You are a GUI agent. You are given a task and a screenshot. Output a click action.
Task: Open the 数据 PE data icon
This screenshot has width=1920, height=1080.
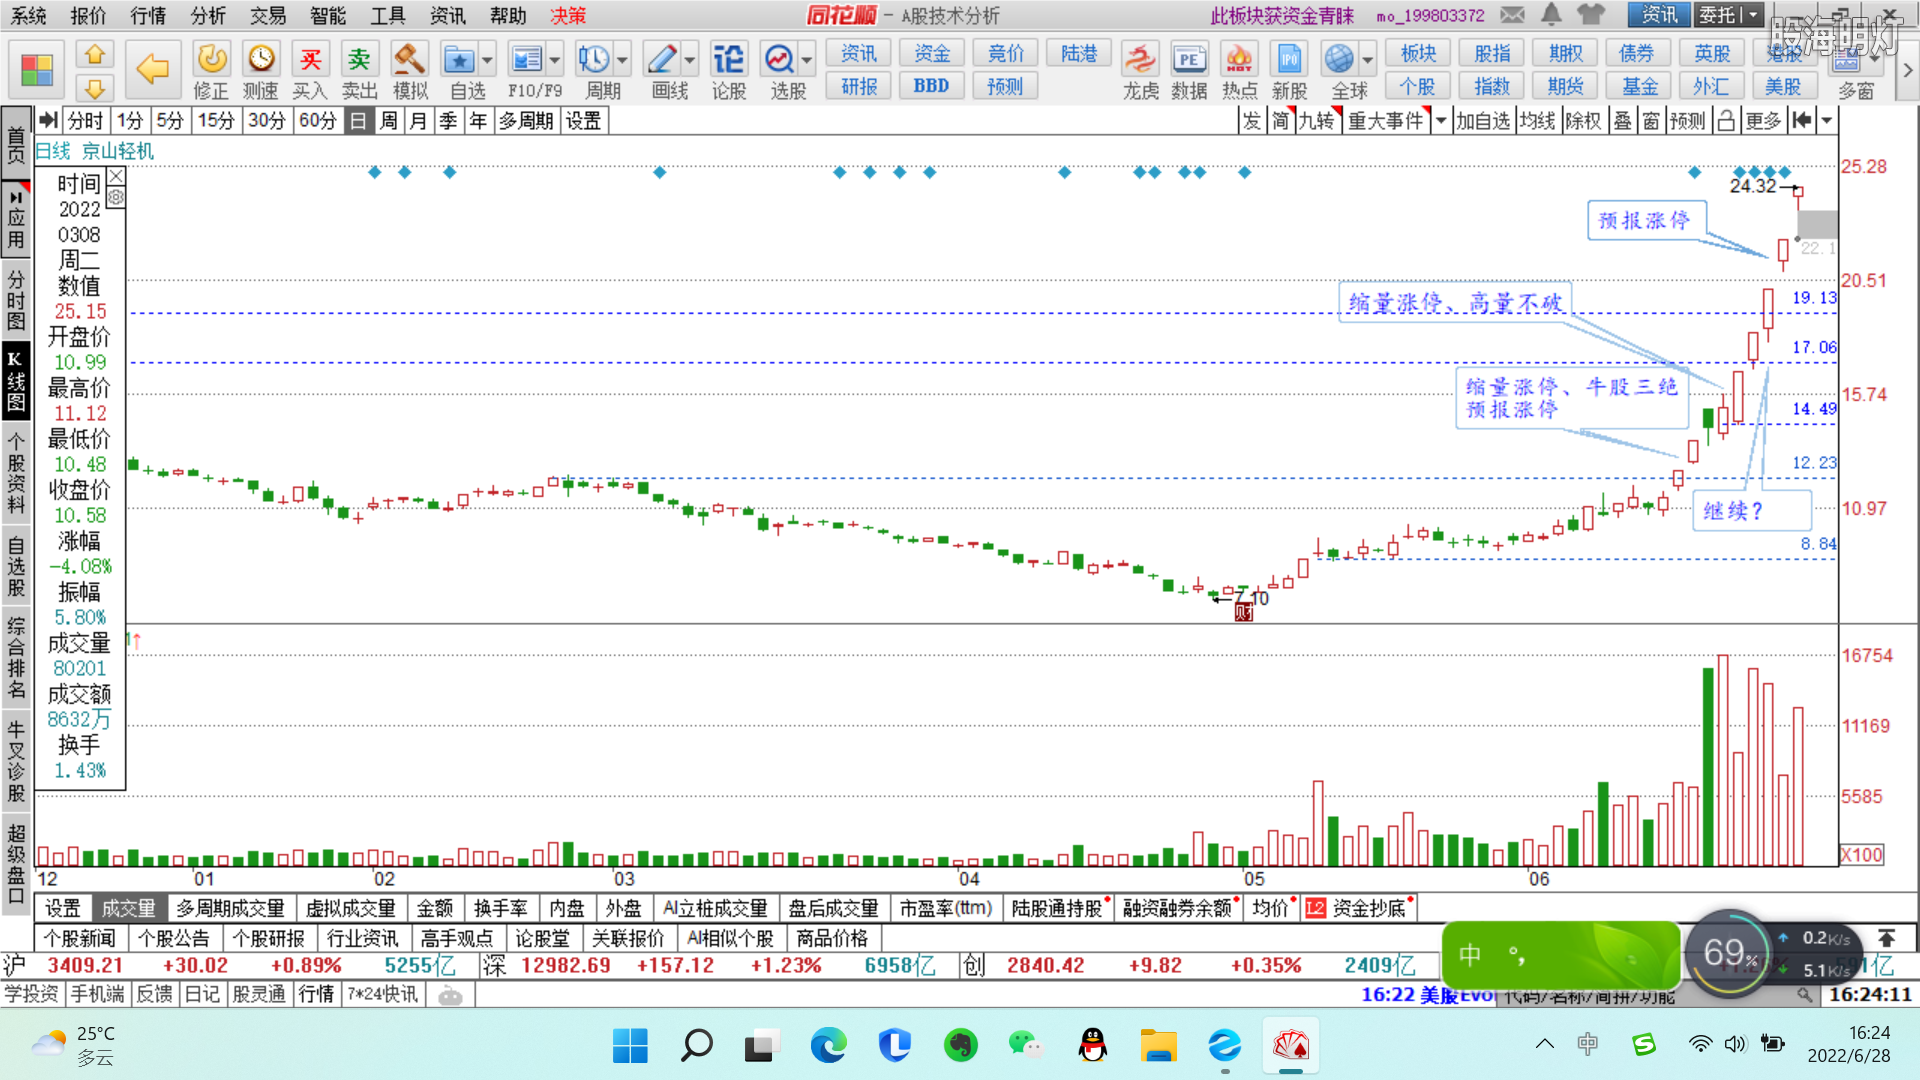(1189, 70)
